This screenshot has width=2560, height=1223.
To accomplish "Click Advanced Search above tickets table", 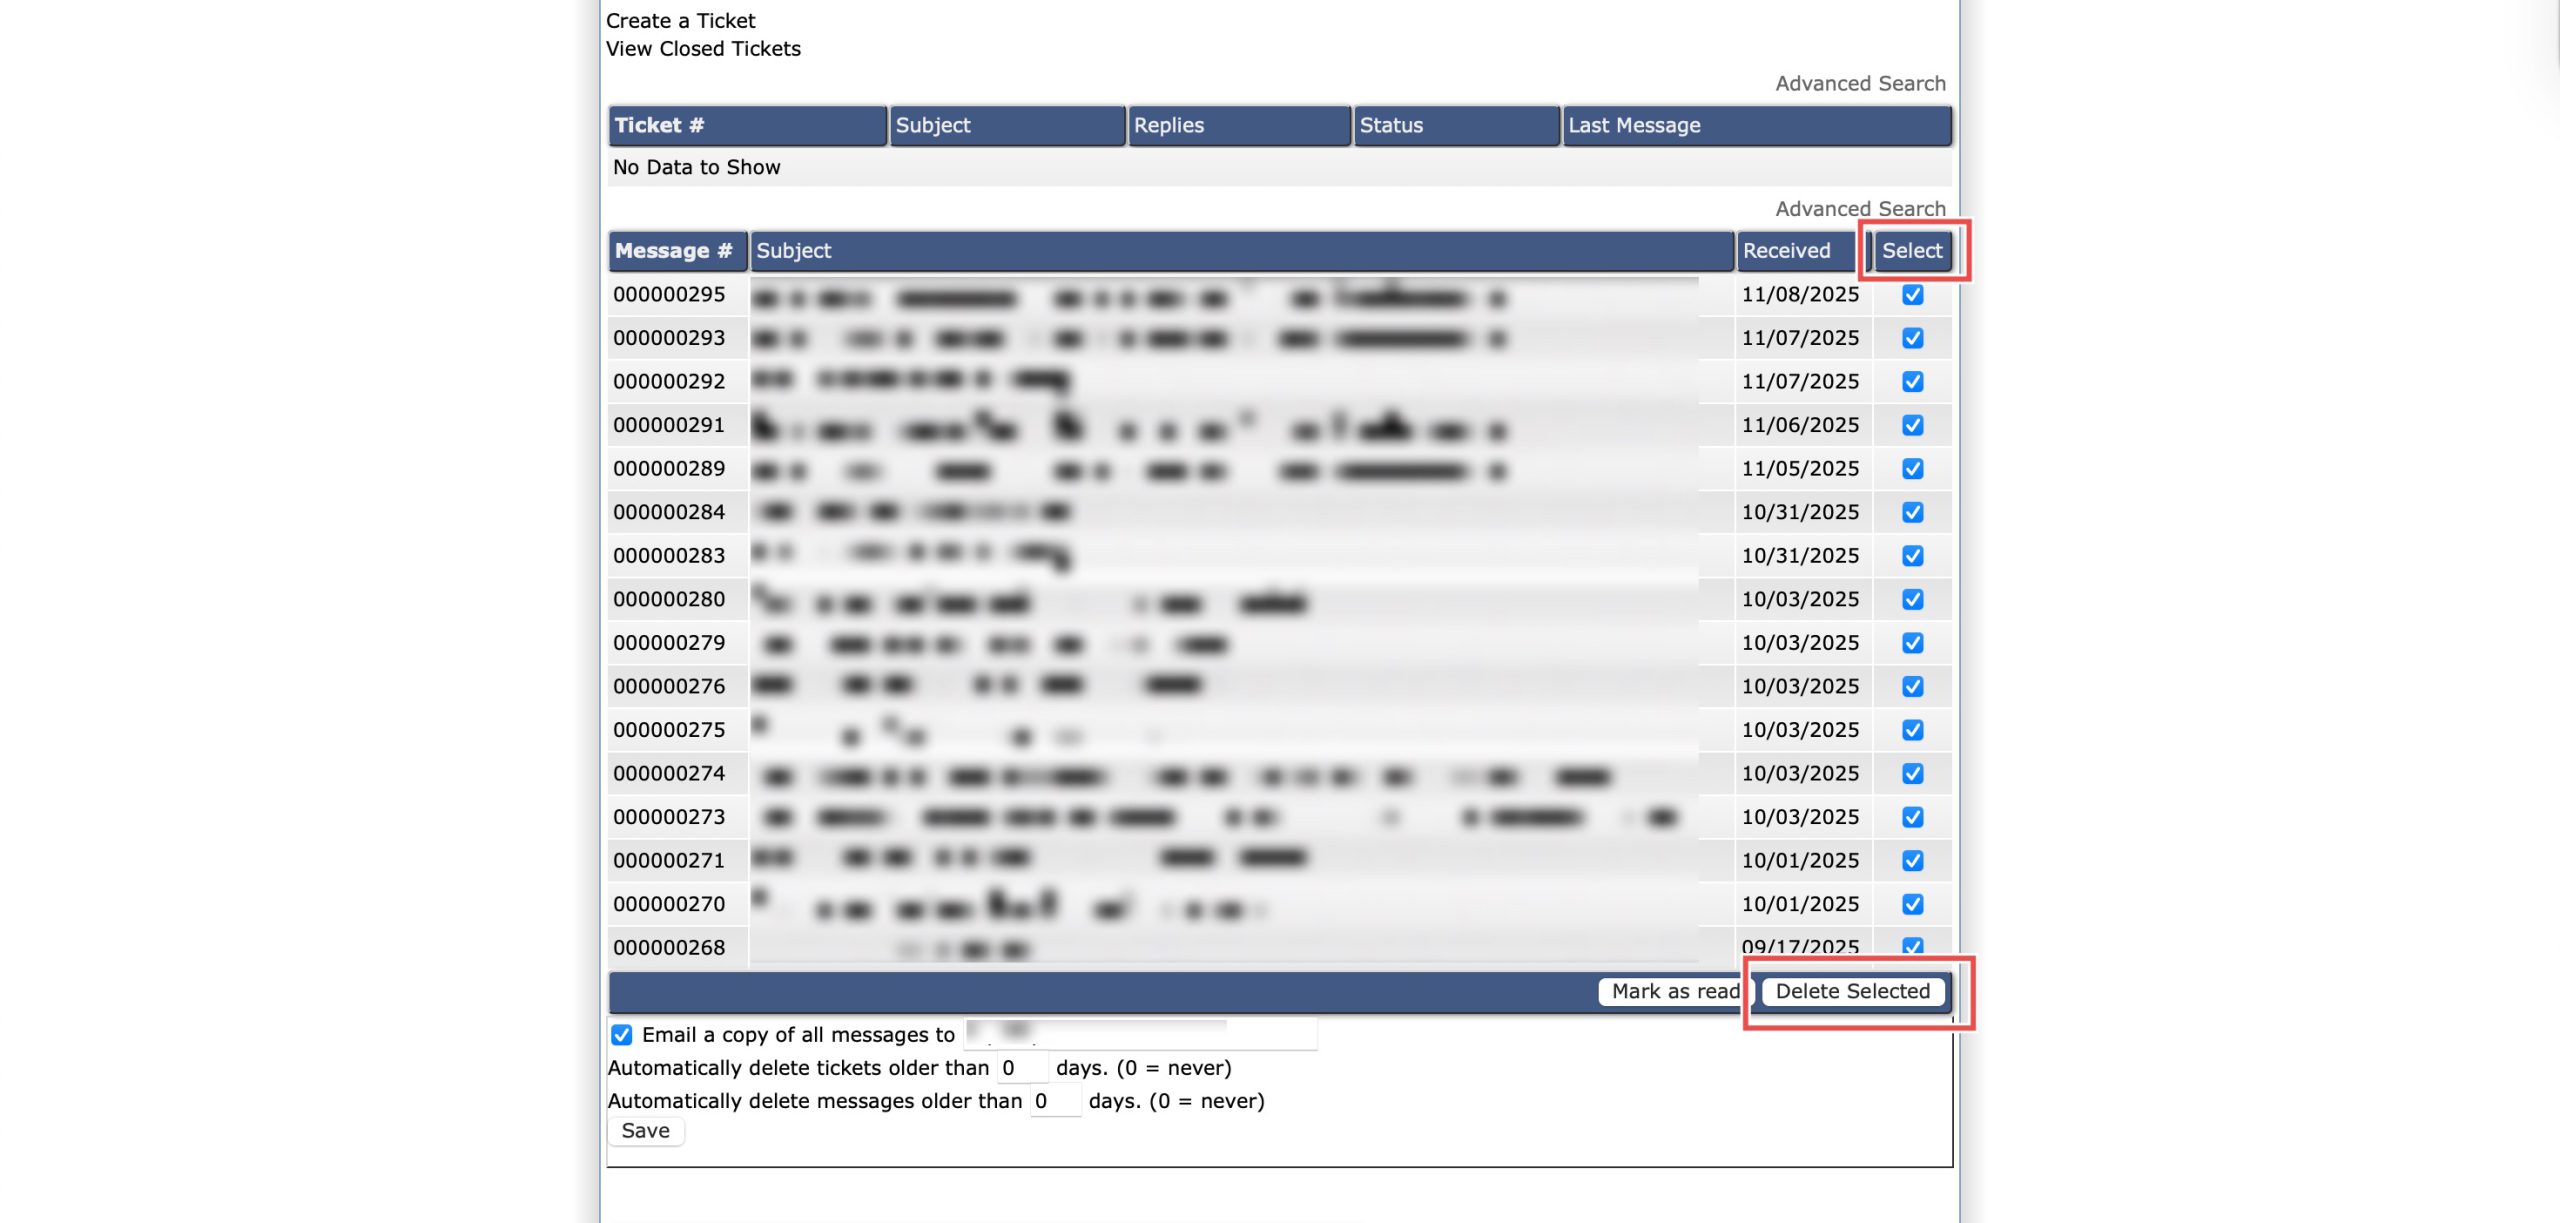I will click(1860, 84).
